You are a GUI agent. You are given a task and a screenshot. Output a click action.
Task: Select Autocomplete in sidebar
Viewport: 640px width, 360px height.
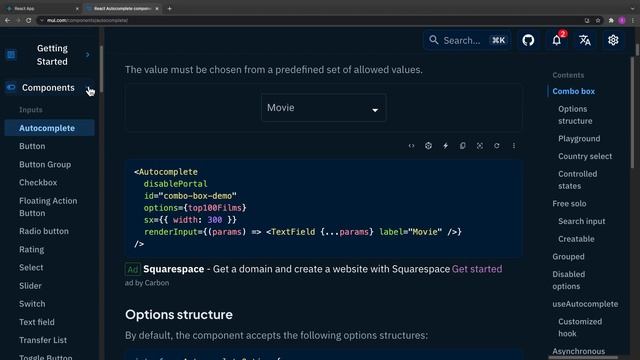coord(49,128)
